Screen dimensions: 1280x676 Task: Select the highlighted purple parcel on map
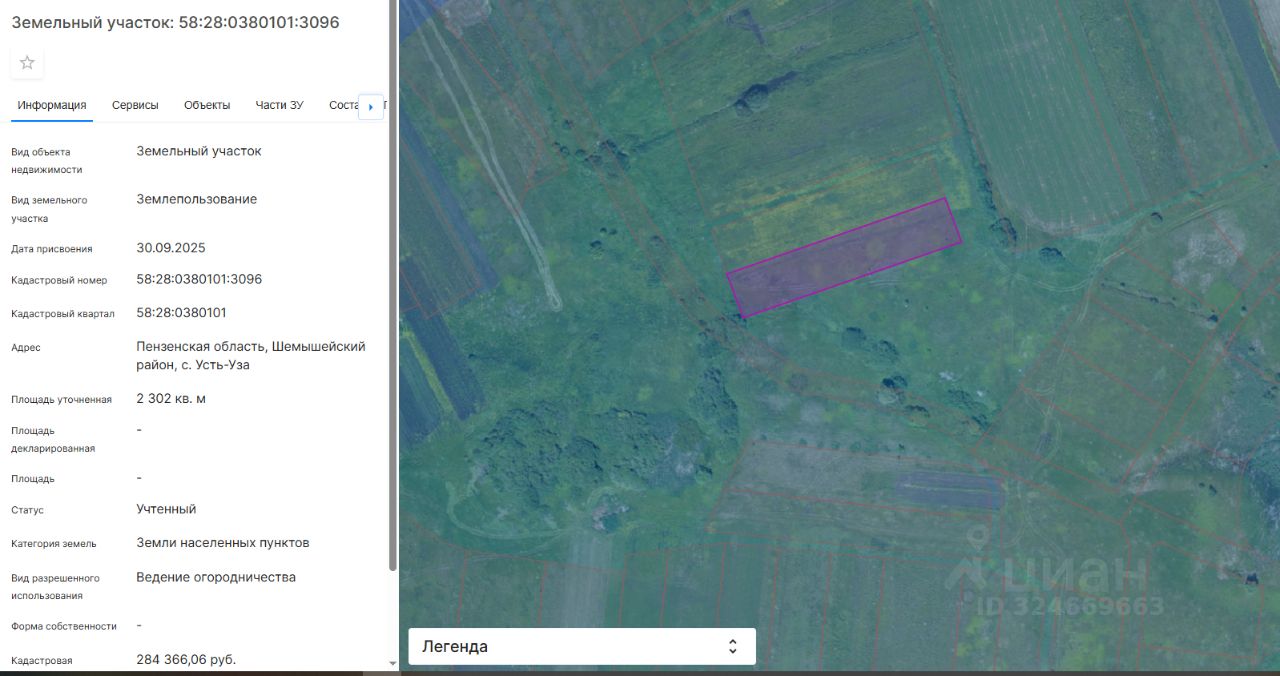coord(844,257)
